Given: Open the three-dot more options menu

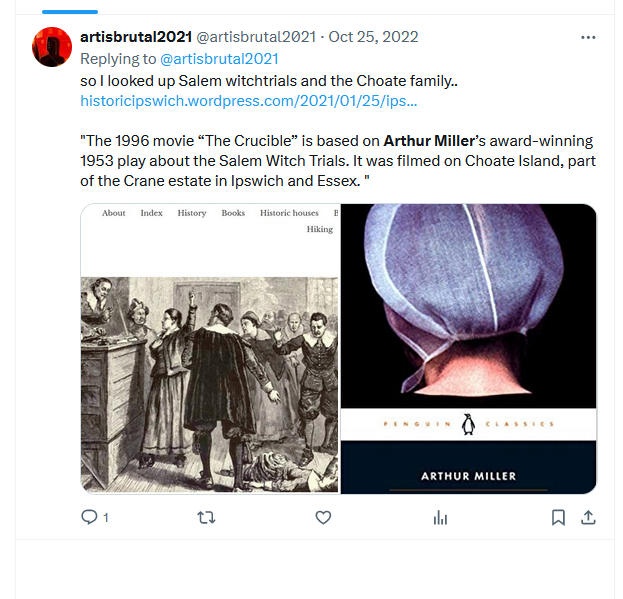Looking at the screenshot, I should coord(588,37).
